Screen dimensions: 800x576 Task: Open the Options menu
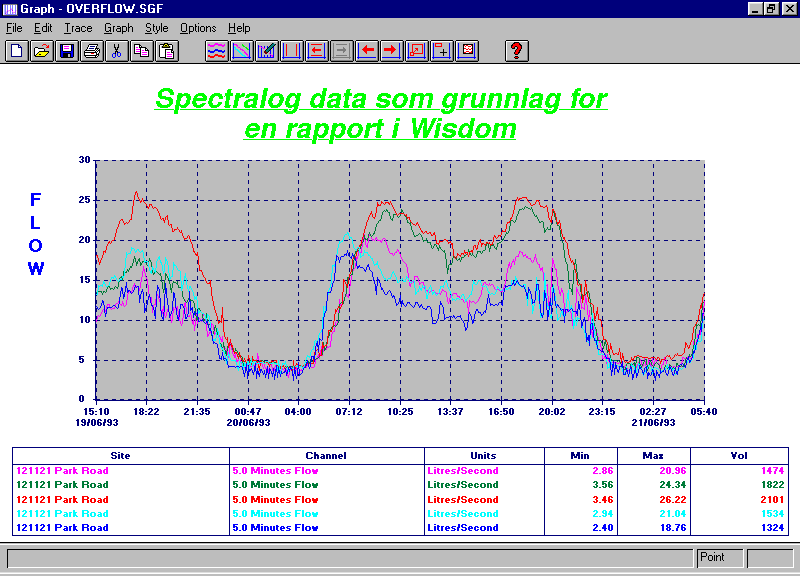198,28
